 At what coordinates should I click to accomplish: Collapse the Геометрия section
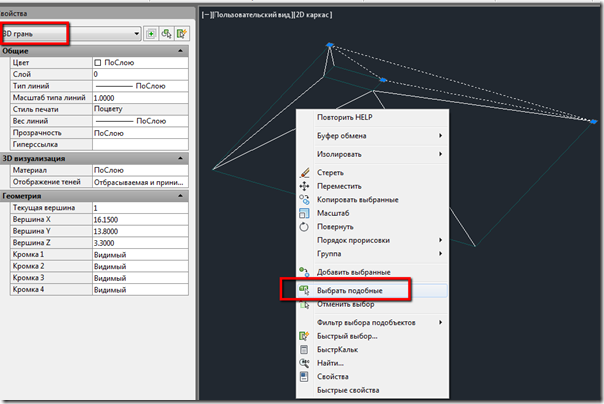click(180, 196)
